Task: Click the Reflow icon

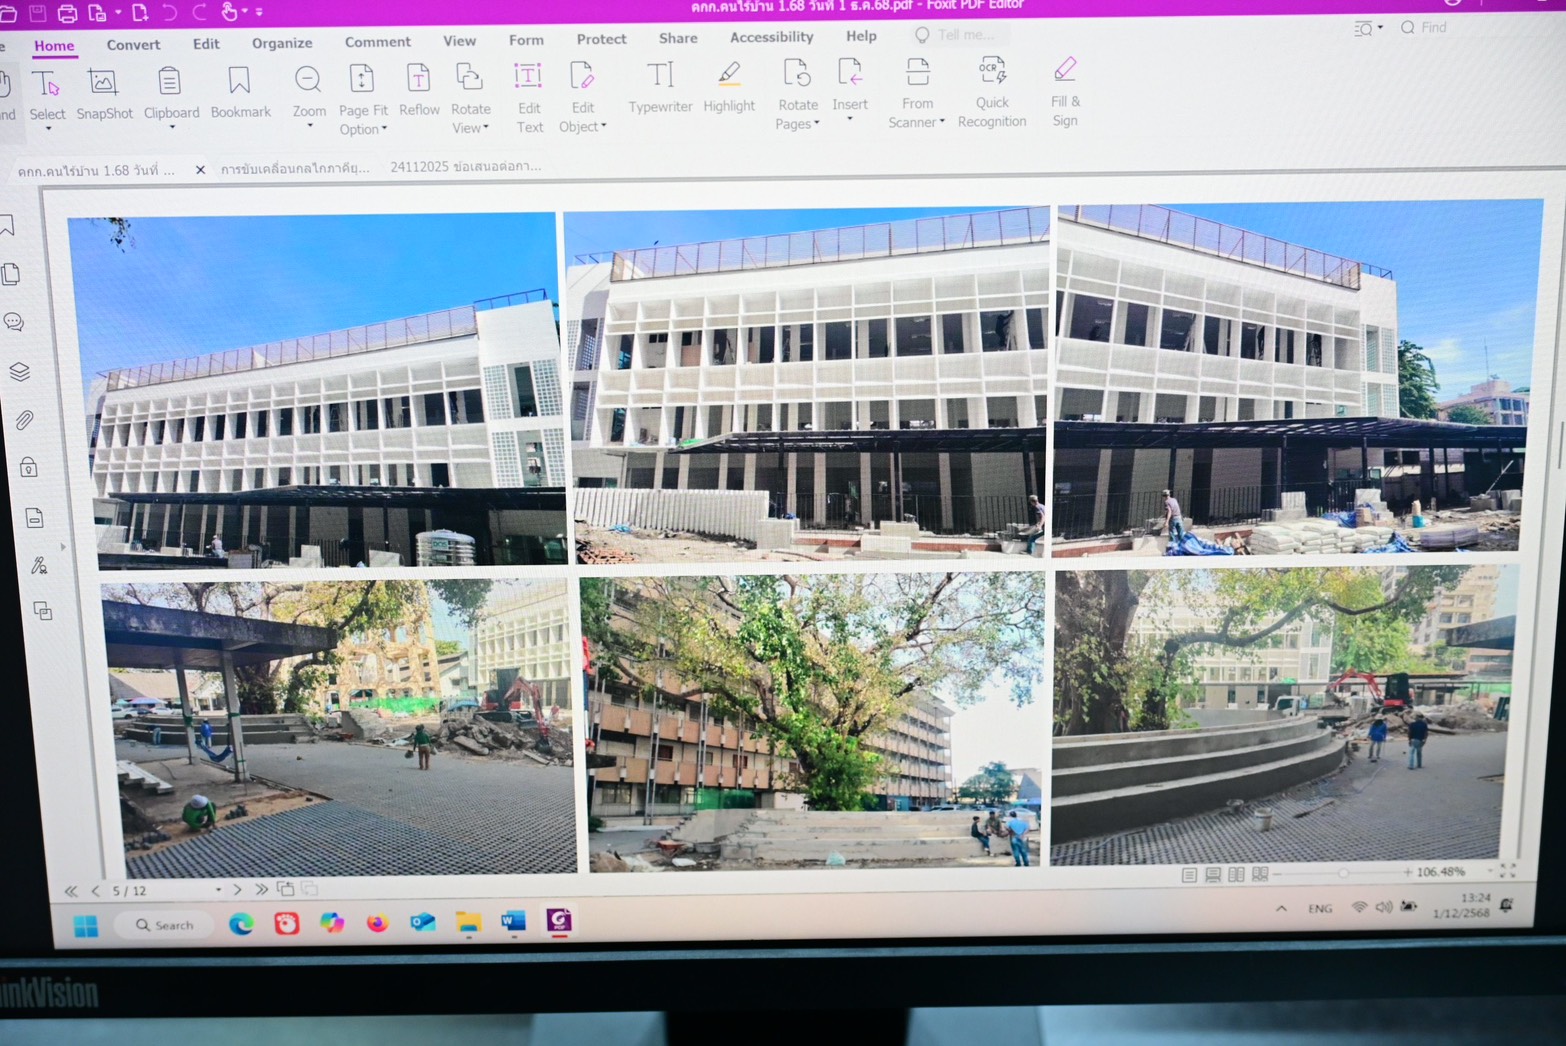Action: (418, 92)
